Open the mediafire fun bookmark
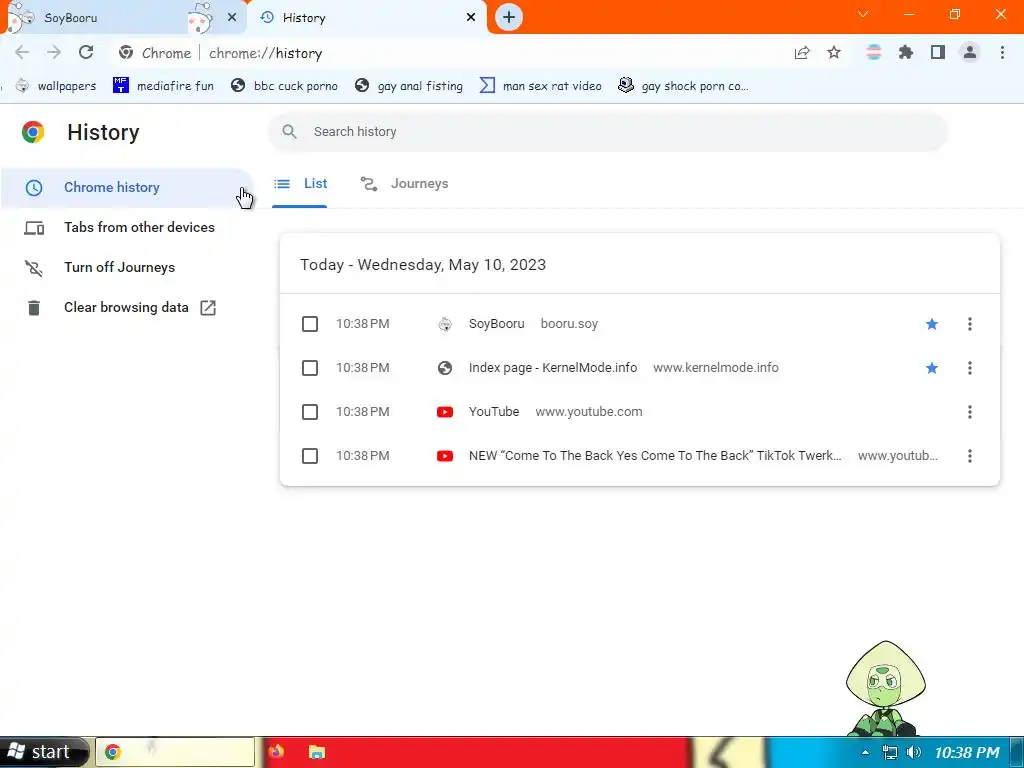Image resolution: width=1024 pixels, height=768 pixels. (x=163, y=86)
